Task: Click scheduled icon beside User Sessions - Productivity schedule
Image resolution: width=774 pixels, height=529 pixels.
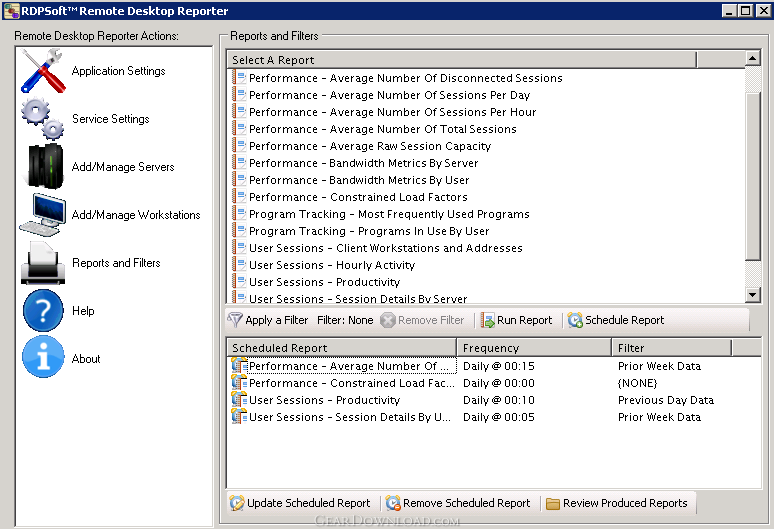Action: pyautogui.click(x=239, y=400)
